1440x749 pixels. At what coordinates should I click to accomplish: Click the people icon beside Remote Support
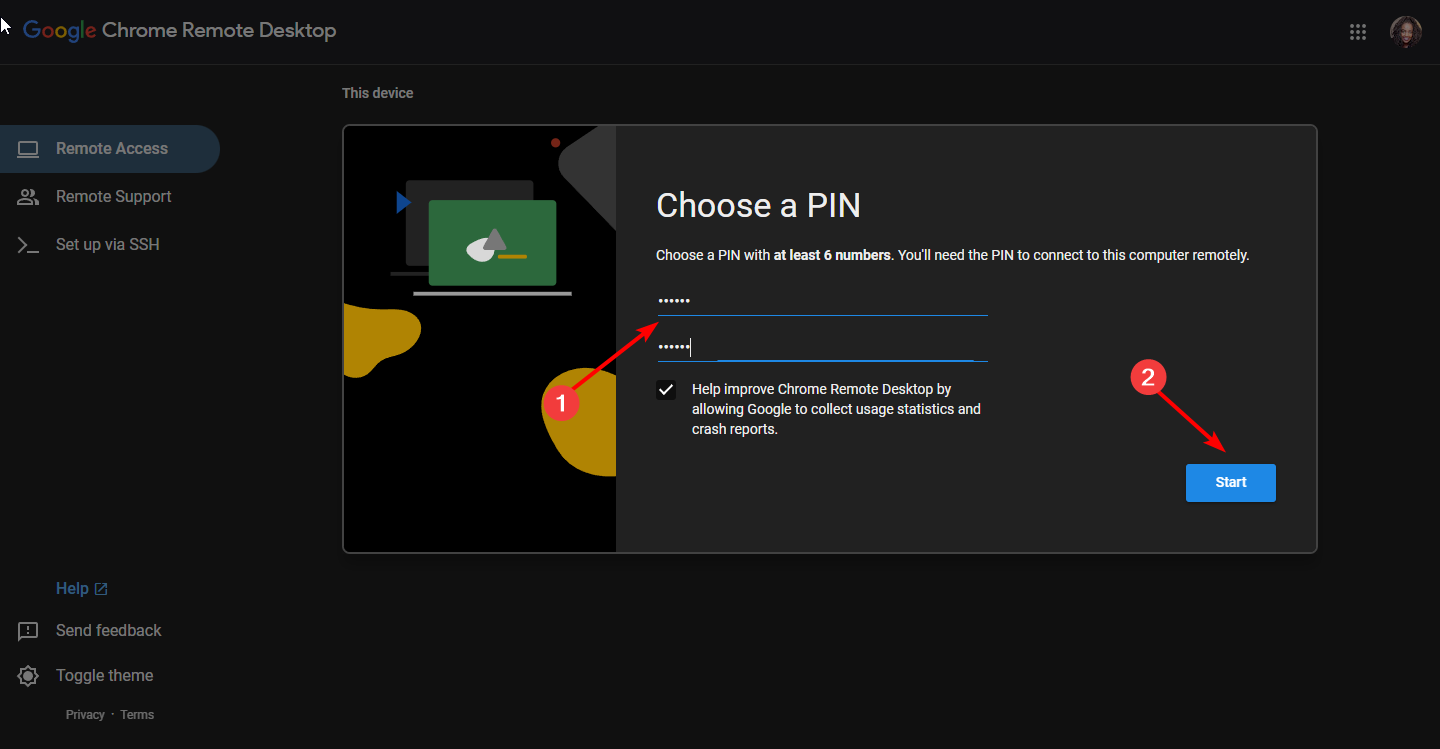click(28, 197)
